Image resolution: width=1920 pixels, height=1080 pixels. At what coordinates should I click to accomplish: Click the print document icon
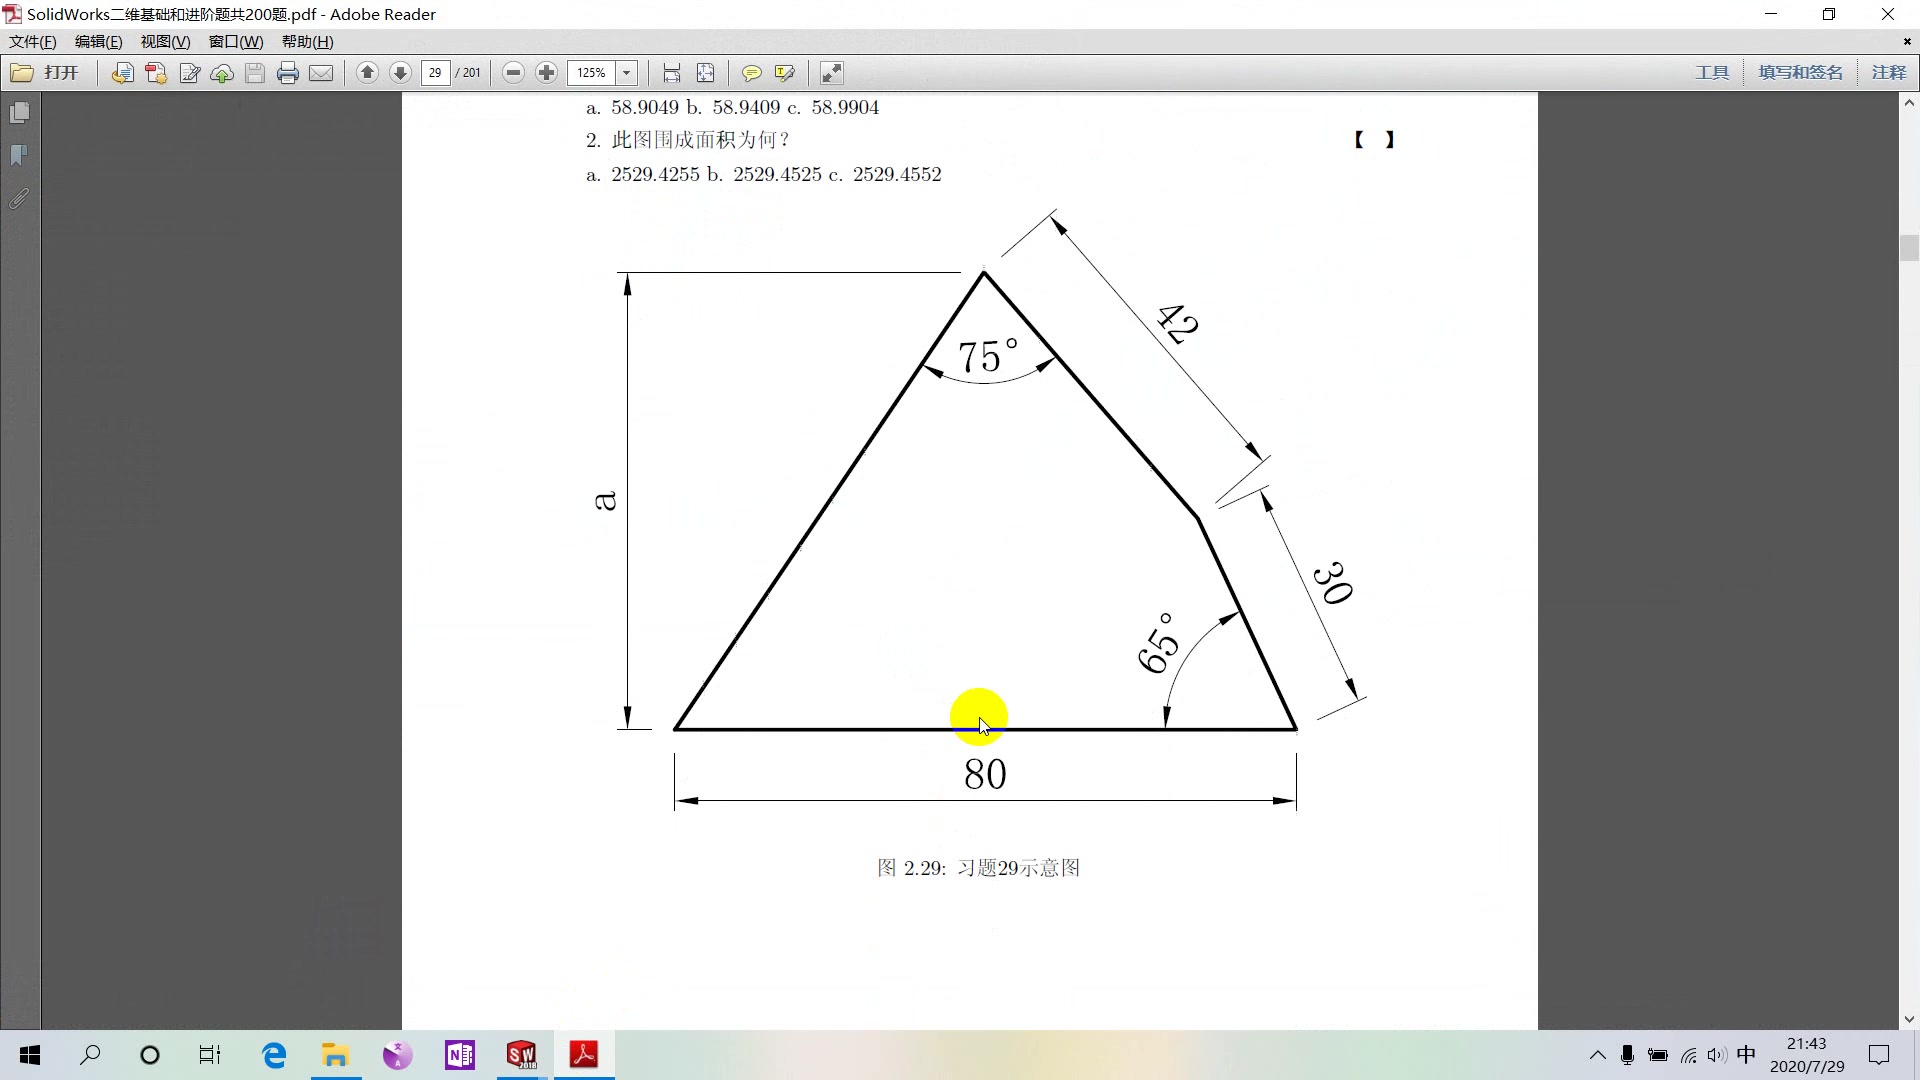pos(288,73)
